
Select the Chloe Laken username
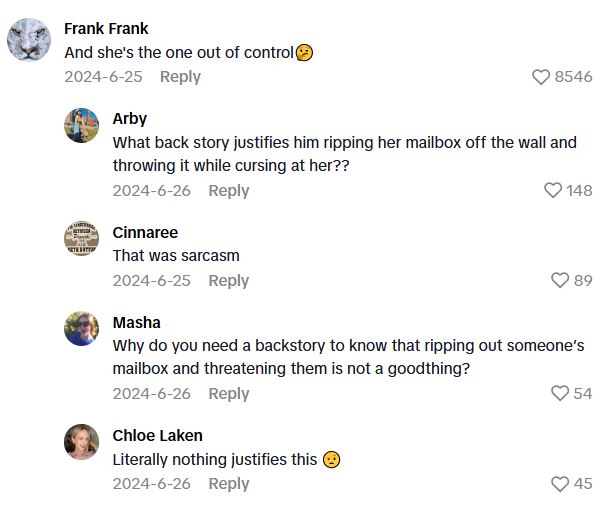pyautogui.click(x=157, y=435)
